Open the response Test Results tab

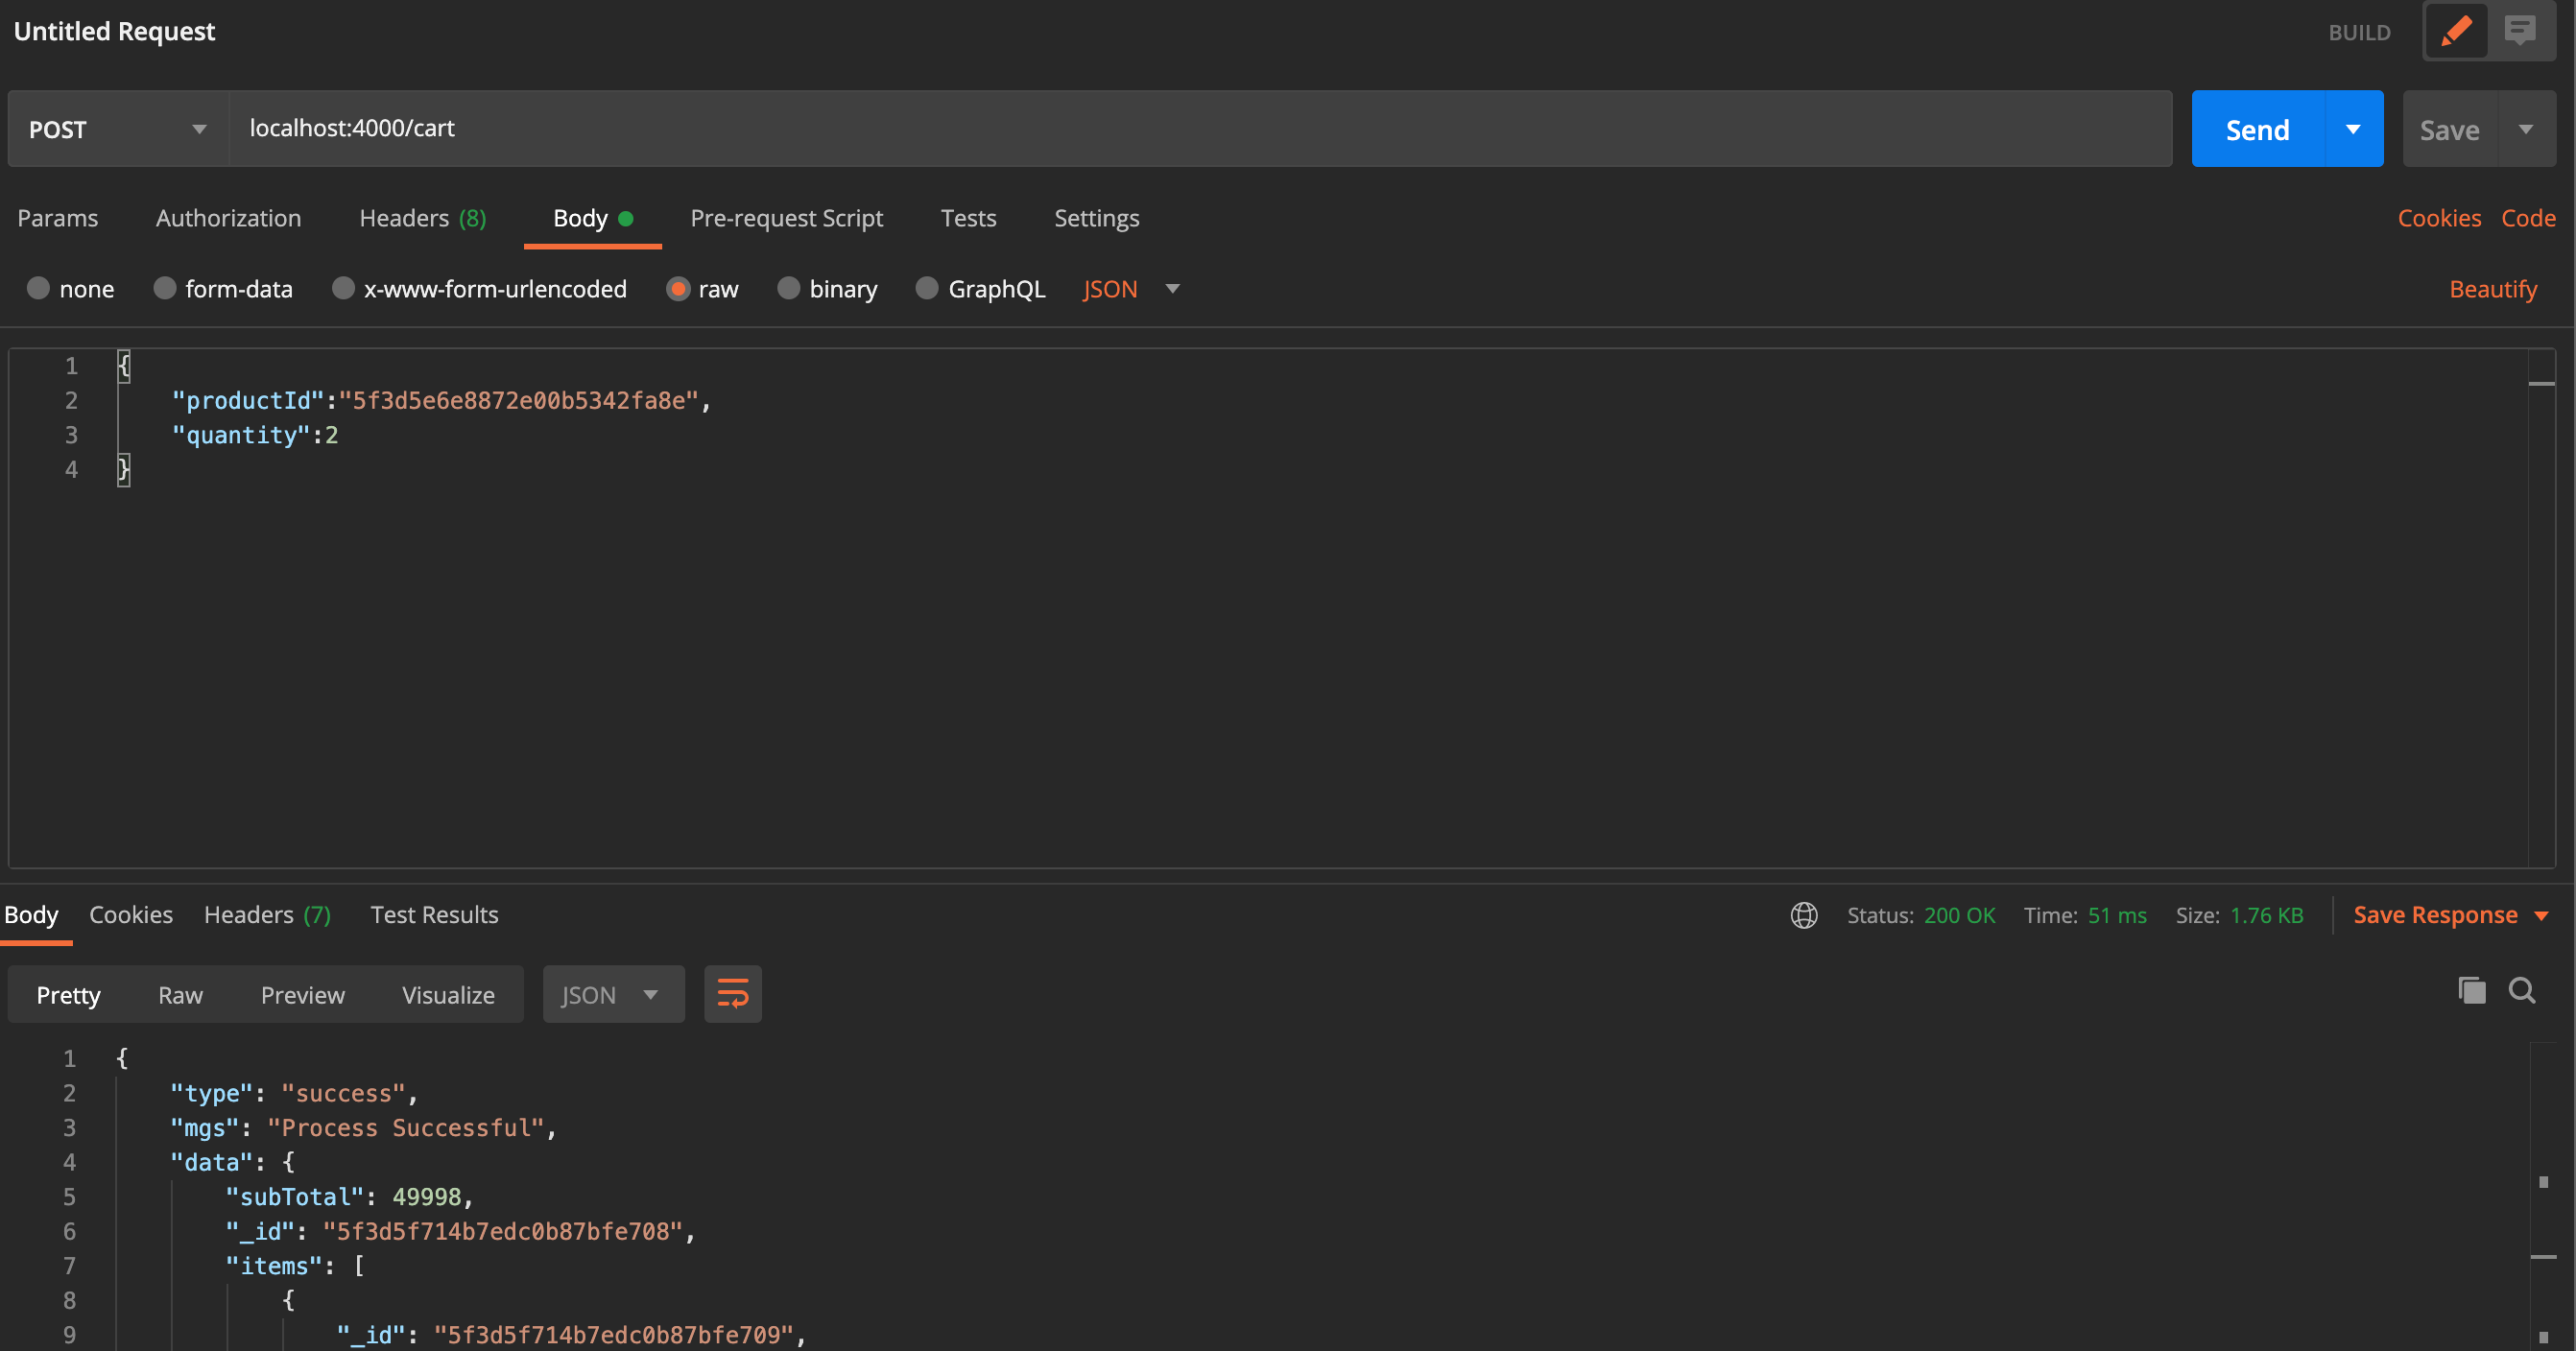click(x=434, y=915)
